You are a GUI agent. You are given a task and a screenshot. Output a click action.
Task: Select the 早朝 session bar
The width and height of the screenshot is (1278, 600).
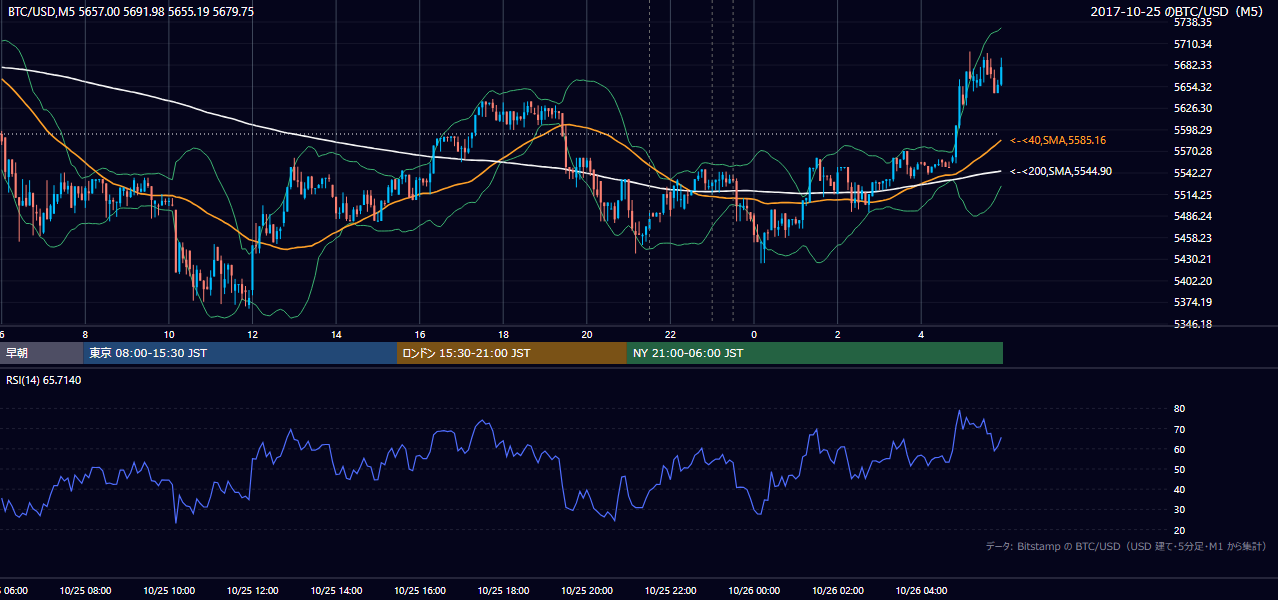[42, 353]
